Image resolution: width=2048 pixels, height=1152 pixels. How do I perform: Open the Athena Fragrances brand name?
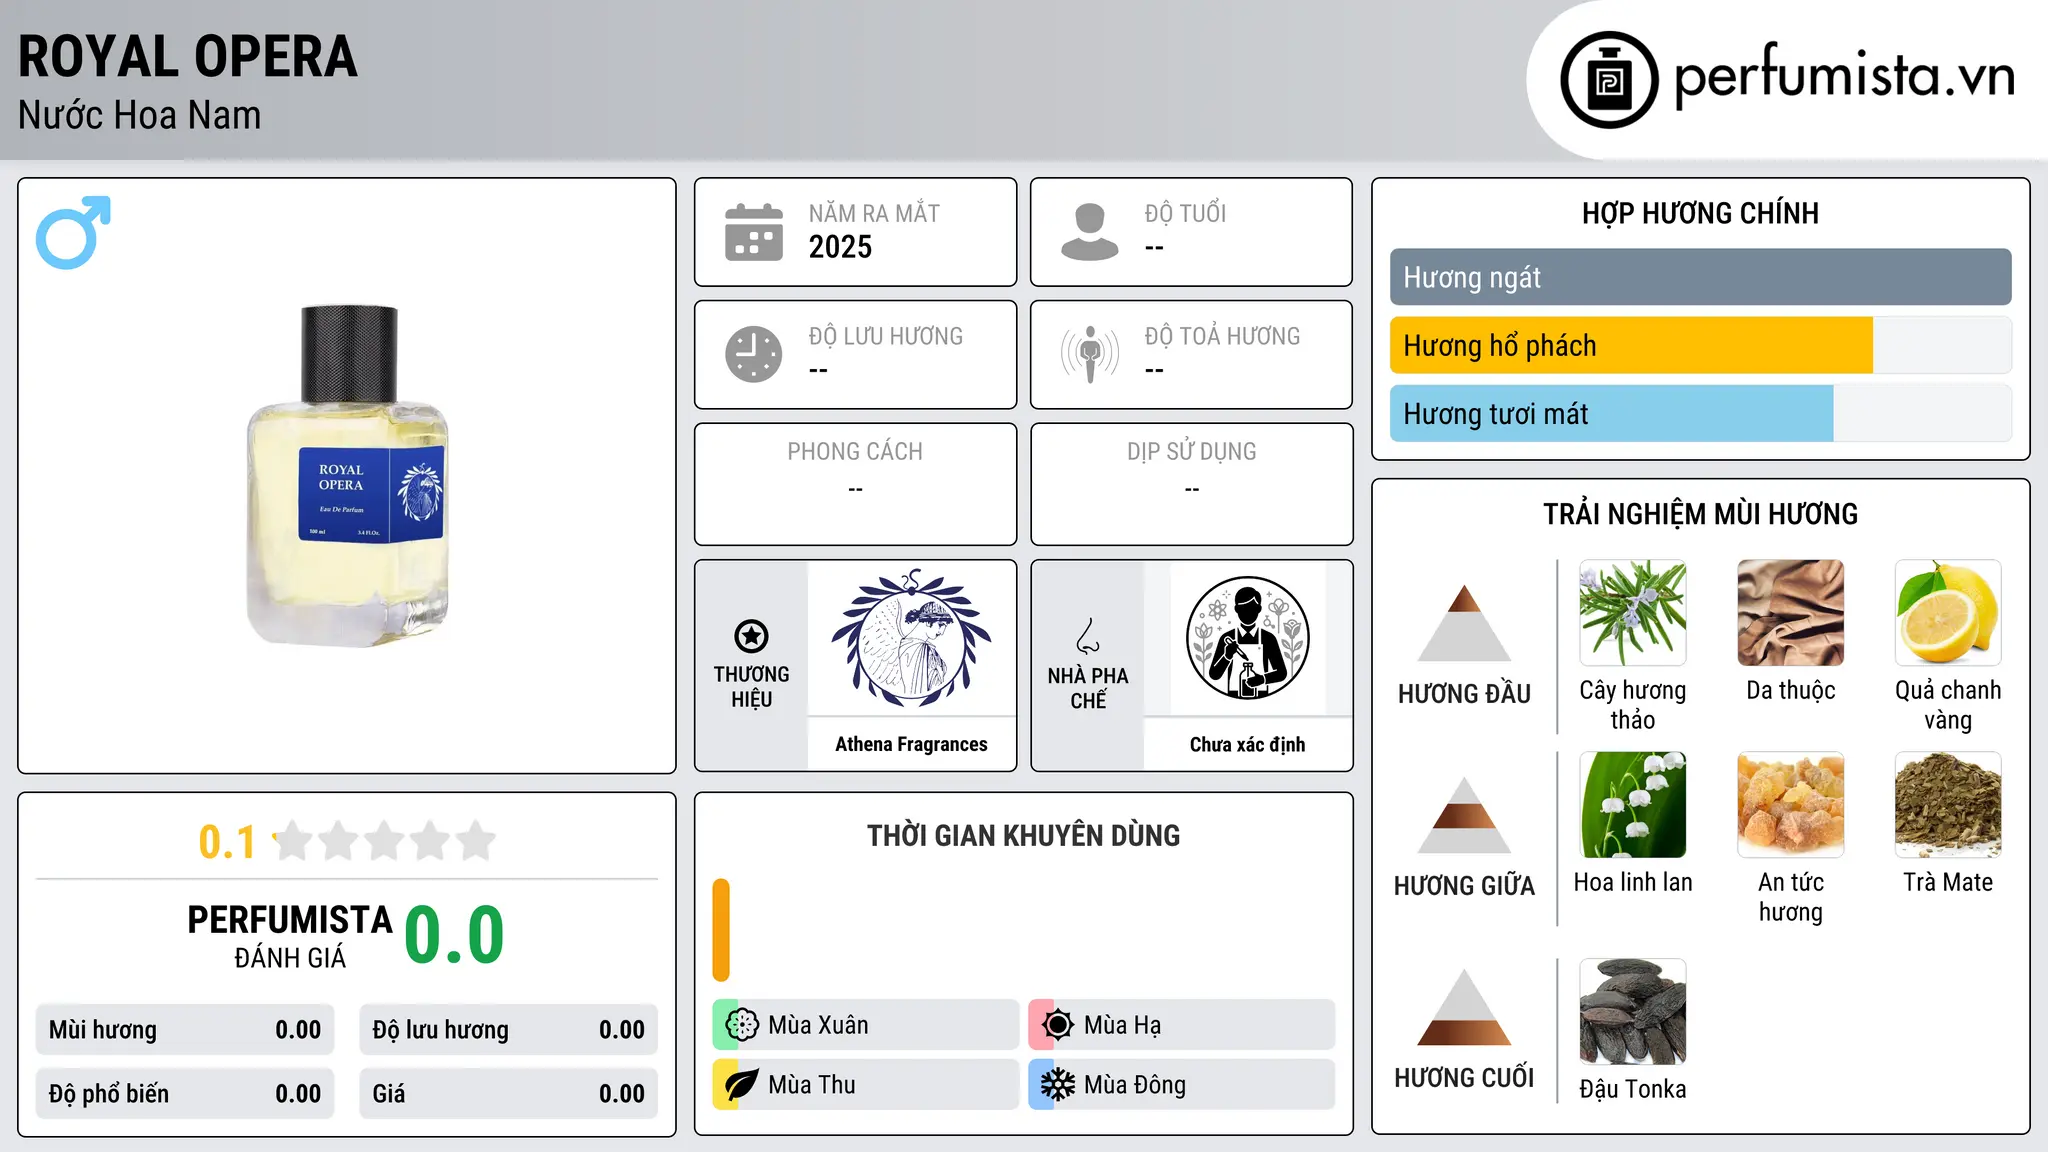tap(911, 744)
